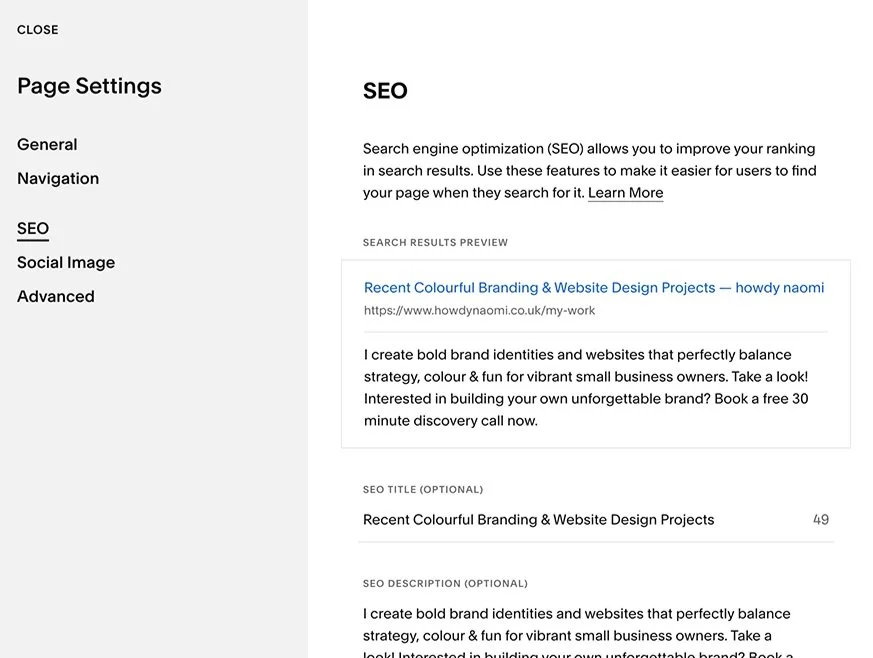Follow the Learn More link

coord(625,193)
